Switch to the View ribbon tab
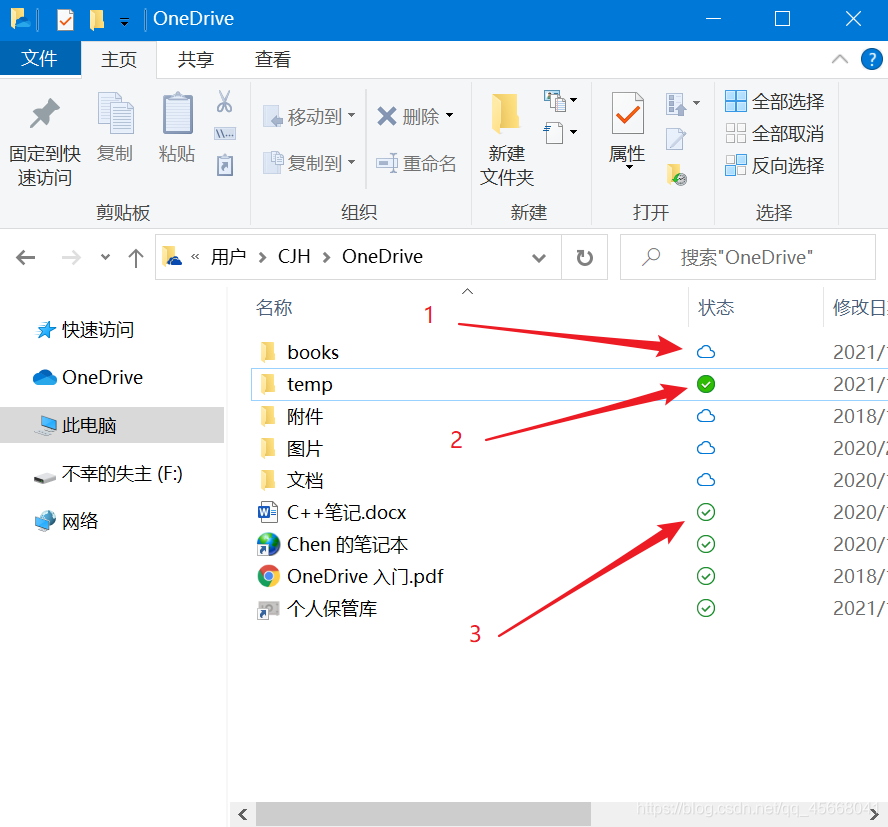Image resolution: width=888 pixels, height=827 pixels. (272, 59)
